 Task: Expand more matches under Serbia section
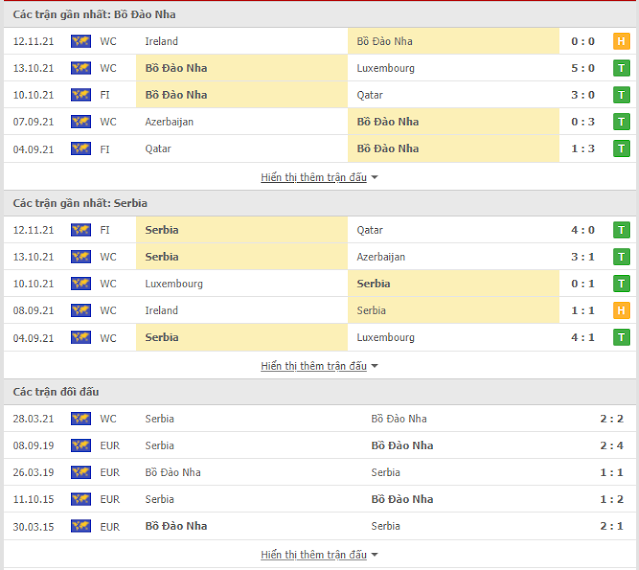[x=319, y=366]
